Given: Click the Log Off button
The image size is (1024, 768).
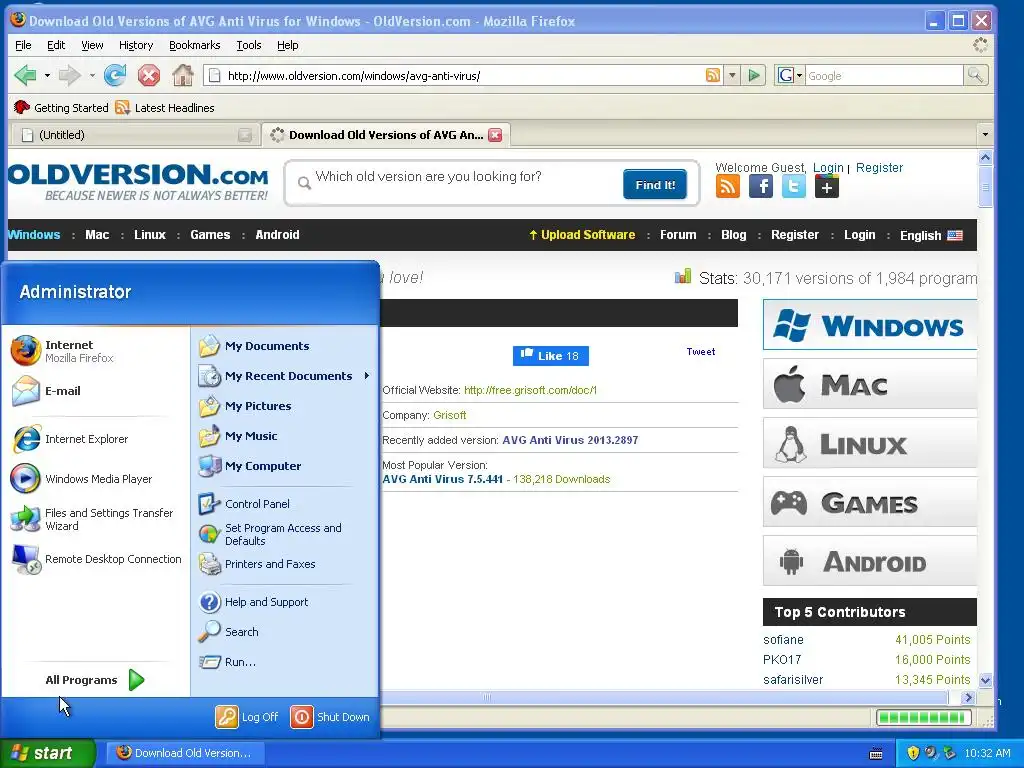Looking at the screenshot, I should [x=248, y=716].
